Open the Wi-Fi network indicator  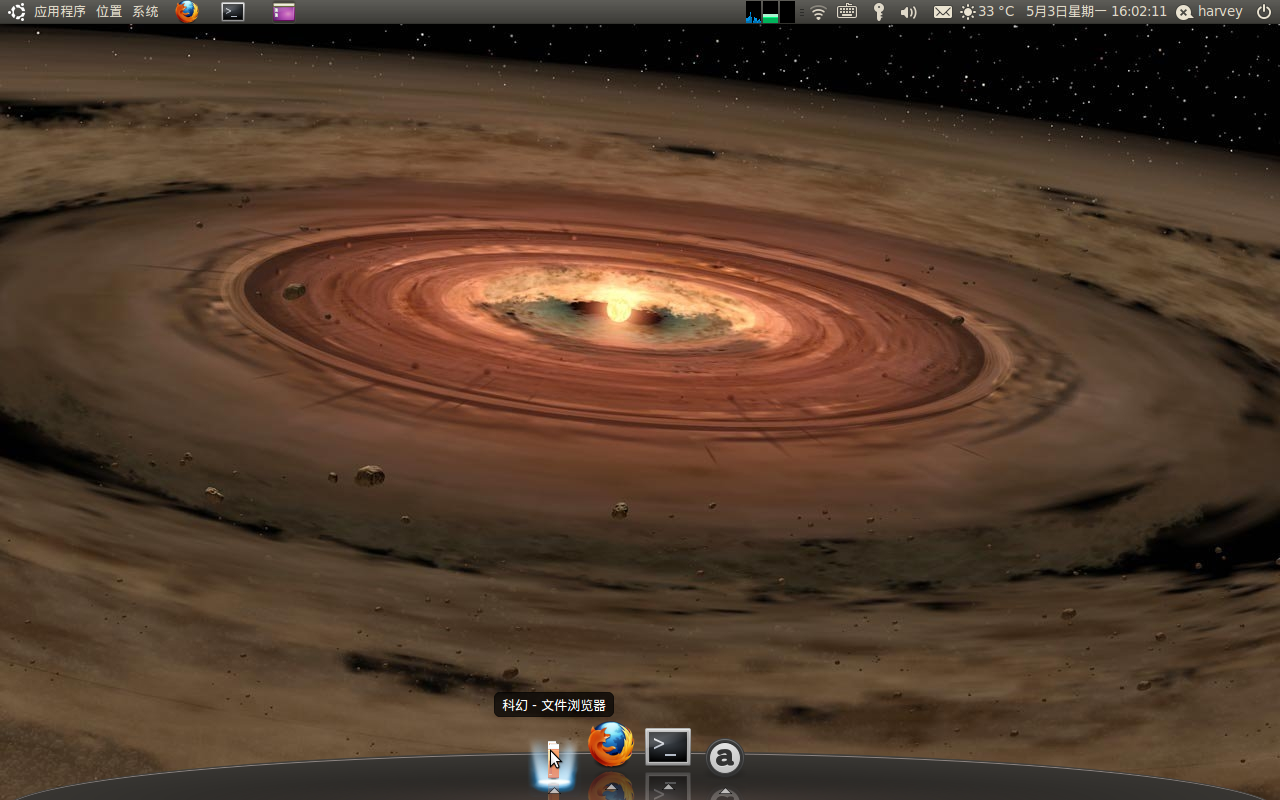coord(819,12)
